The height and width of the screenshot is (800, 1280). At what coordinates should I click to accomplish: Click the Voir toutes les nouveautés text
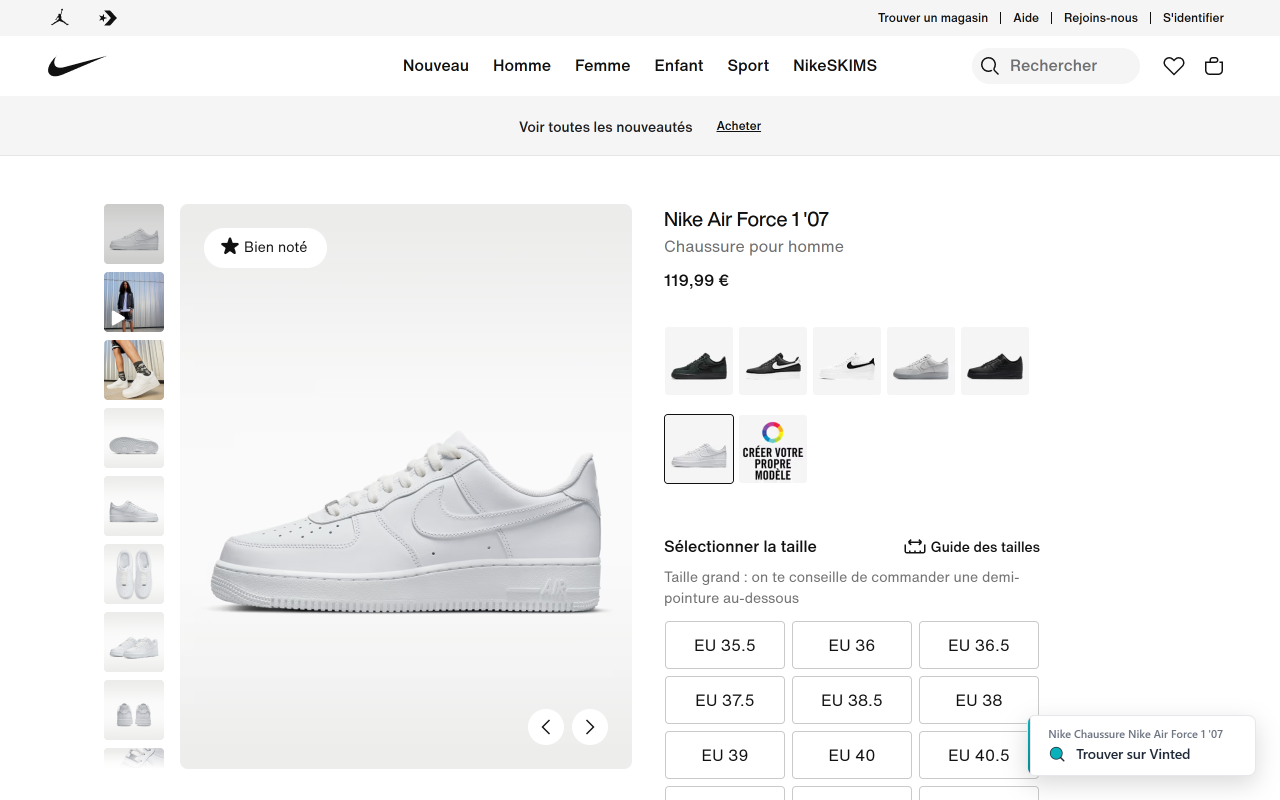coord(606,127)
